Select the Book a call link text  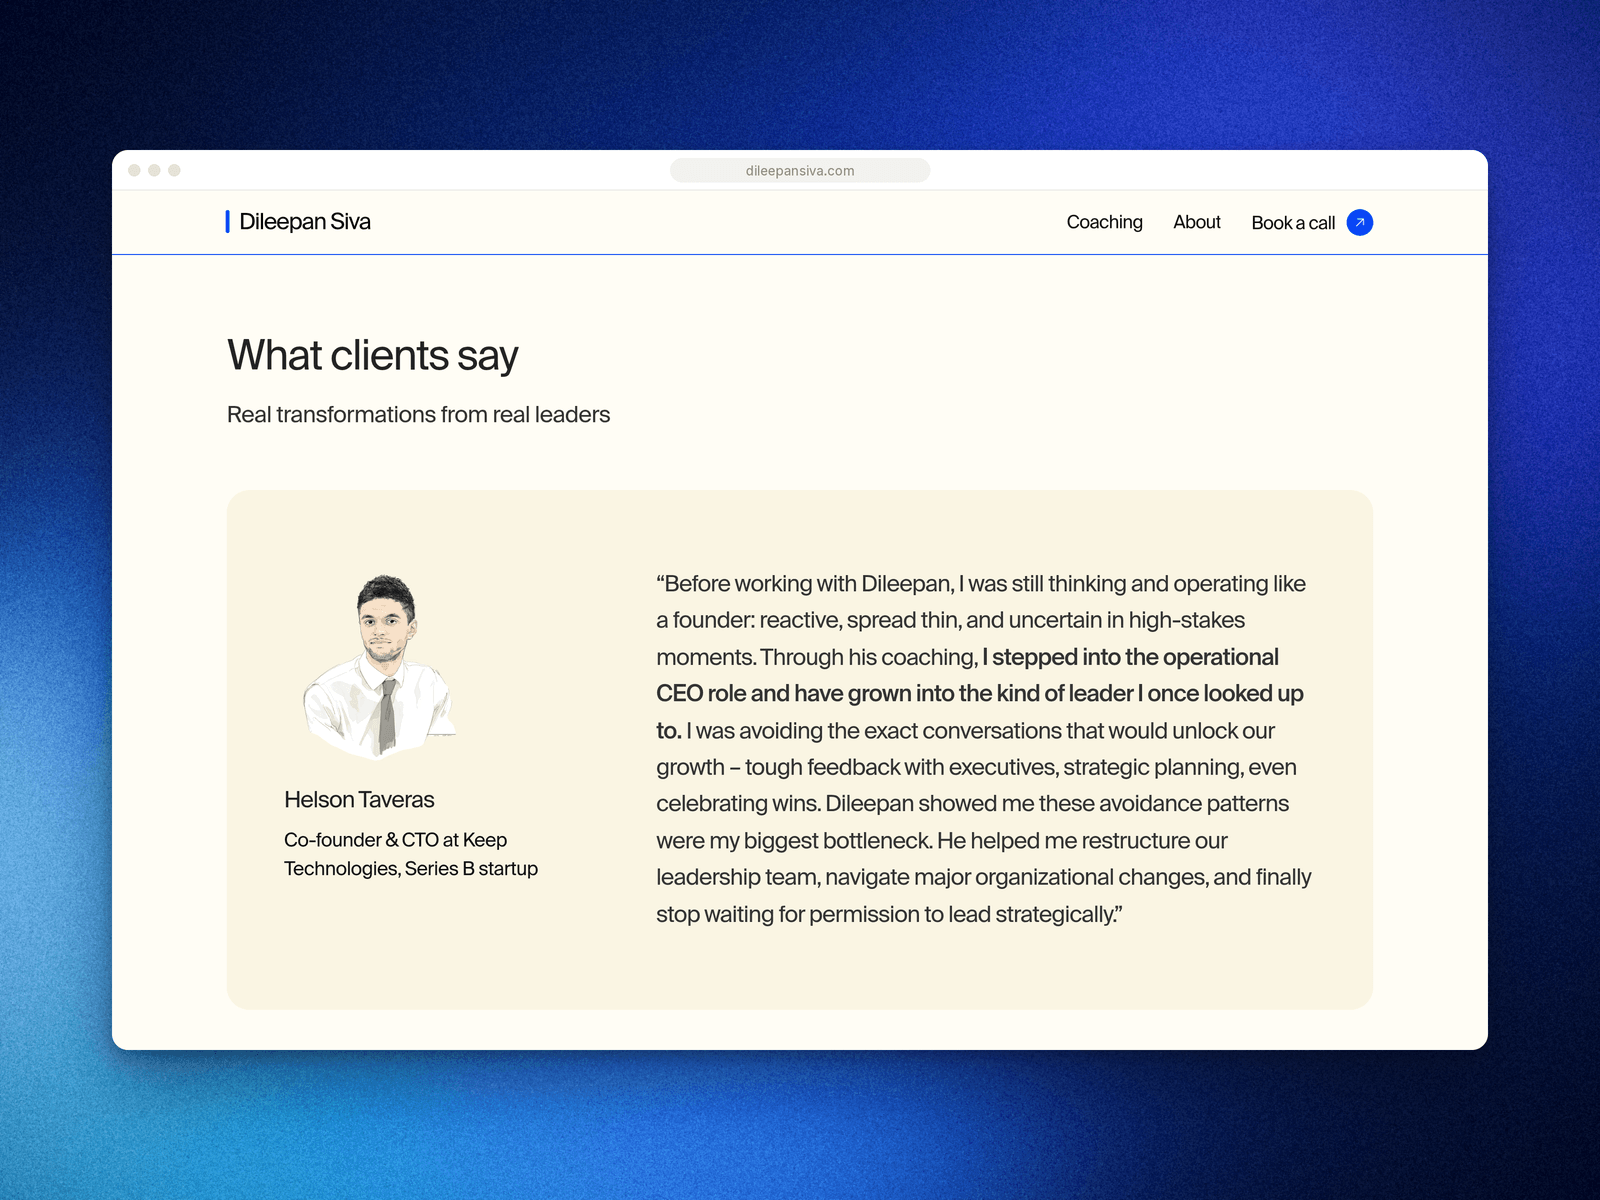click(x=1293, y=223)
